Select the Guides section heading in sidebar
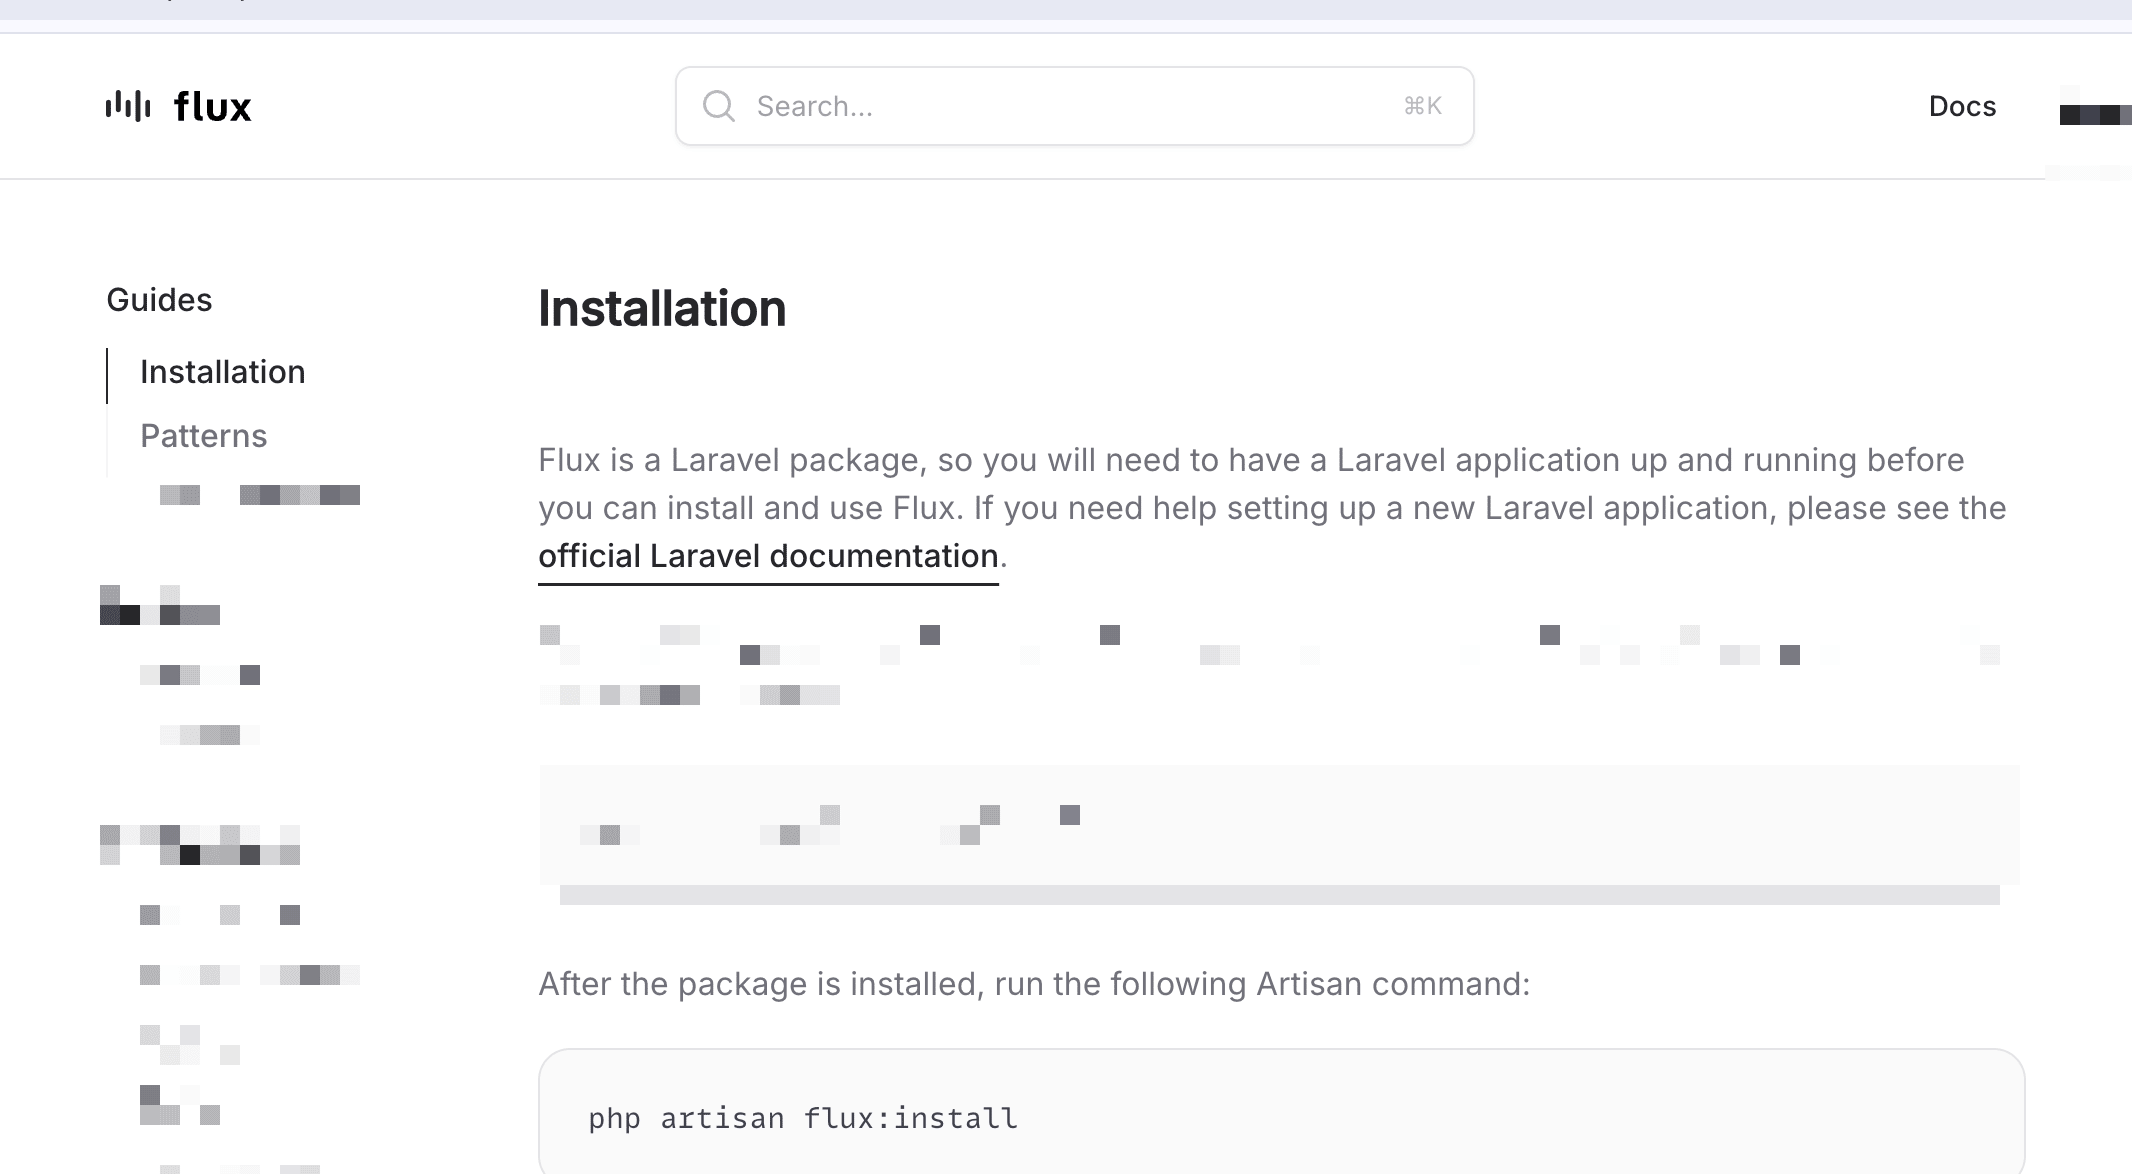Image resolution: width=2132 pixels, height=1174 pixels. pos(159,300)
